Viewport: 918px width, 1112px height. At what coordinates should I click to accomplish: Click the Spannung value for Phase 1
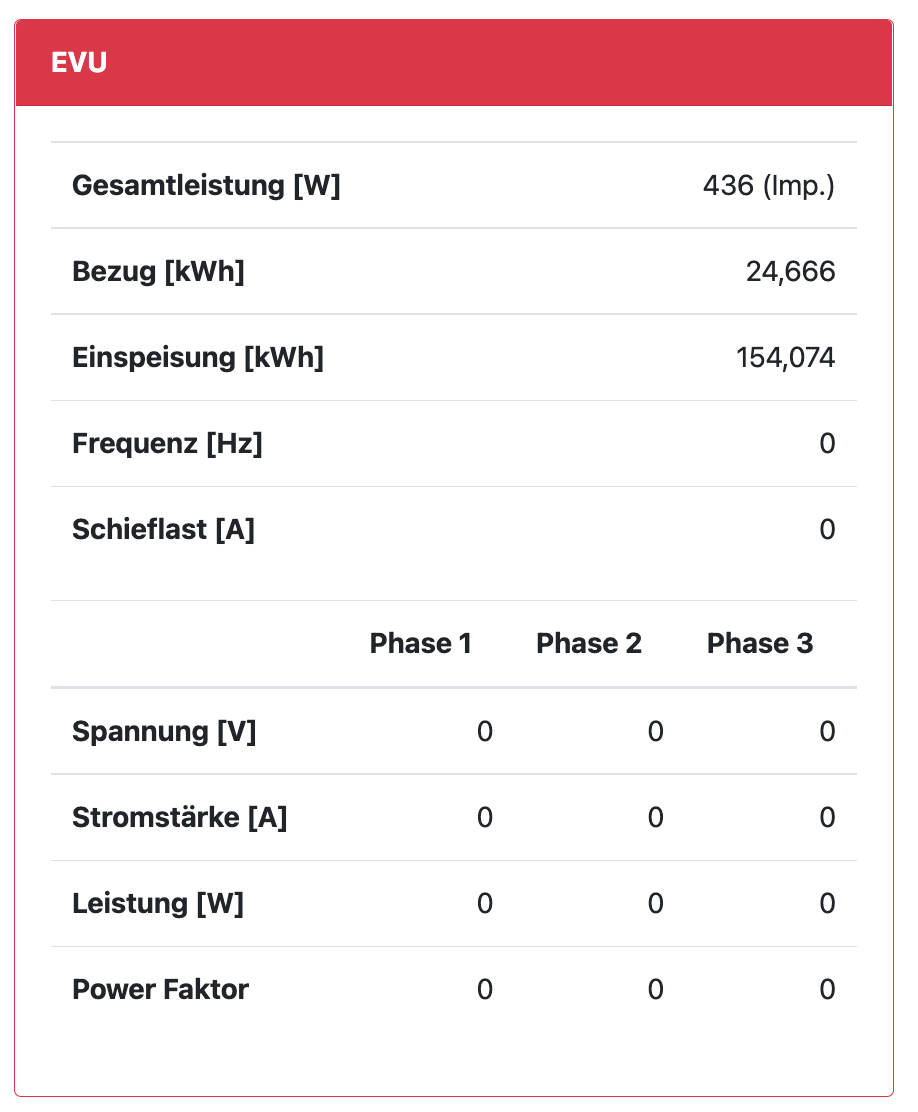(484, 732)
